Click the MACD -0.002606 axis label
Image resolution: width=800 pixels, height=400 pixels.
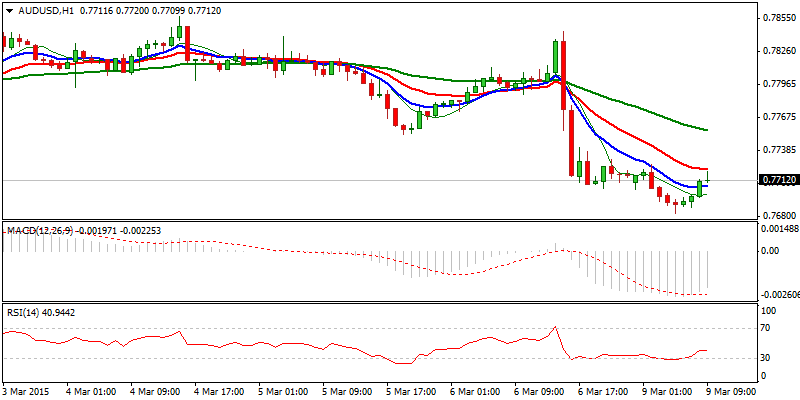point(777,295)
